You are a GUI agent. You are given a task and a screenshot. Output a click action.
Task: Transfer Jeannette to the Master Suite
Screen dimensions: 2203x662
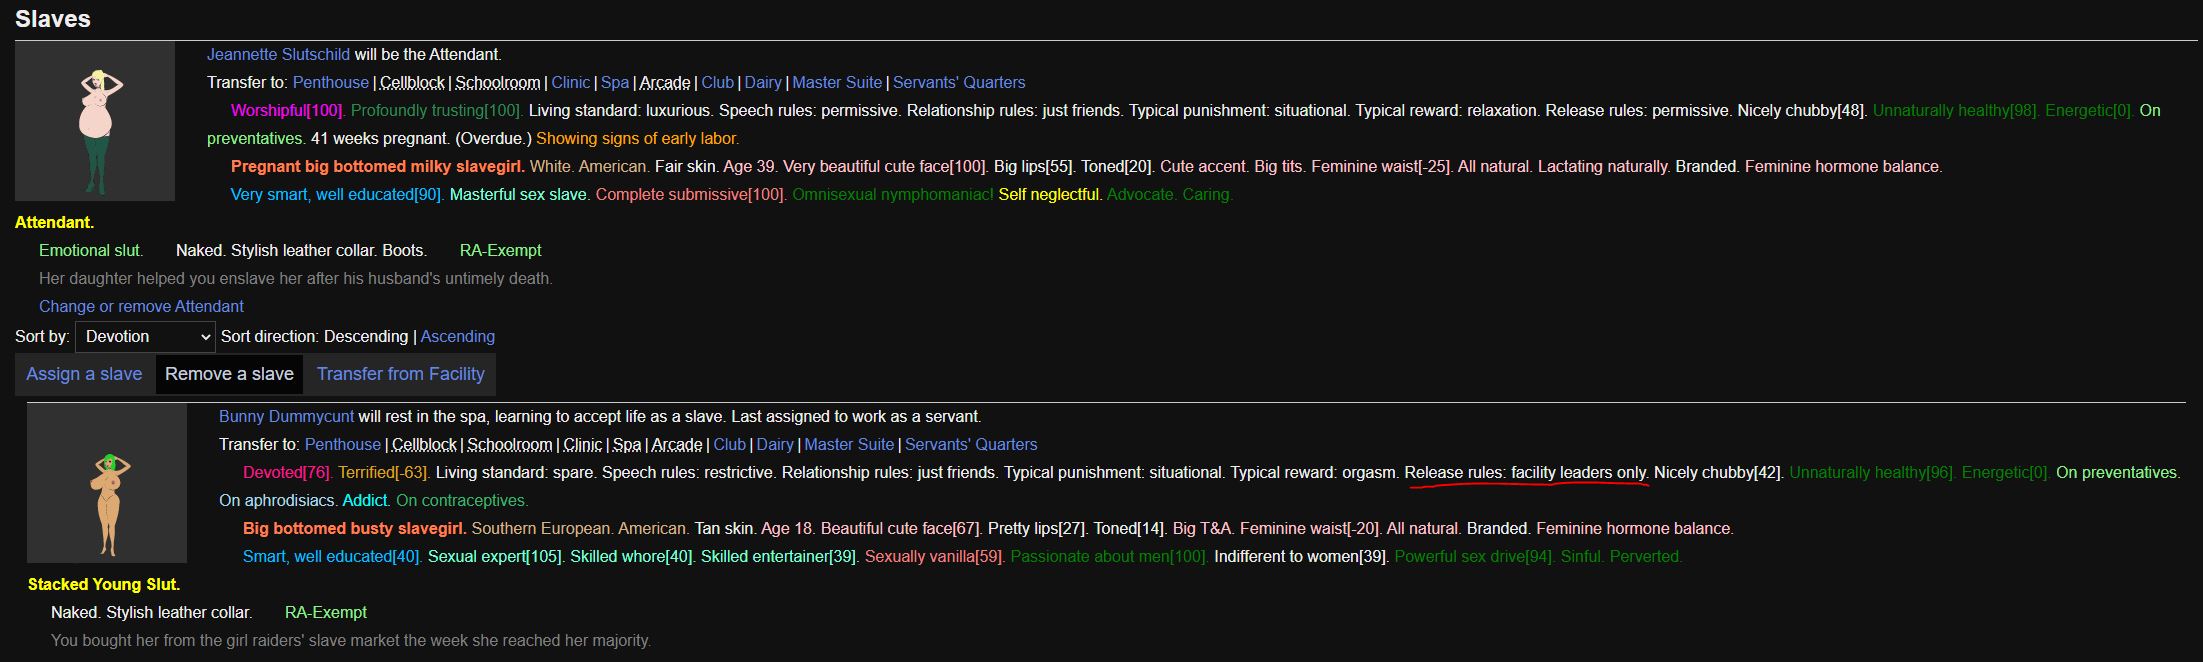pyautogui.click(x=837, y=83)
